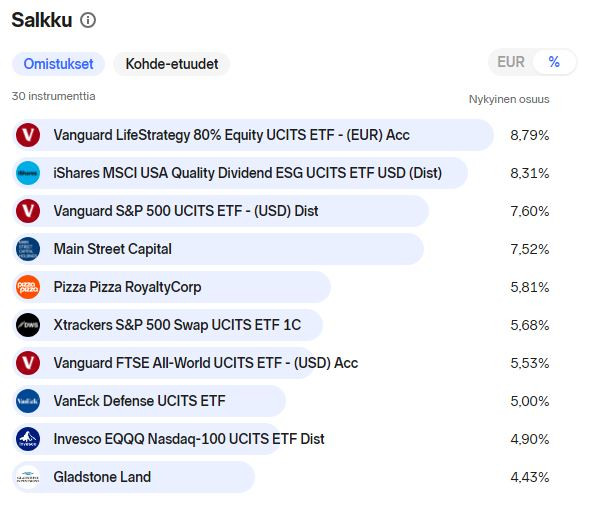This screenshot has width=593, height=505.
Task: Open Invesco EQQQ Nasdaq-100 holding
Action: coord(189,439)
